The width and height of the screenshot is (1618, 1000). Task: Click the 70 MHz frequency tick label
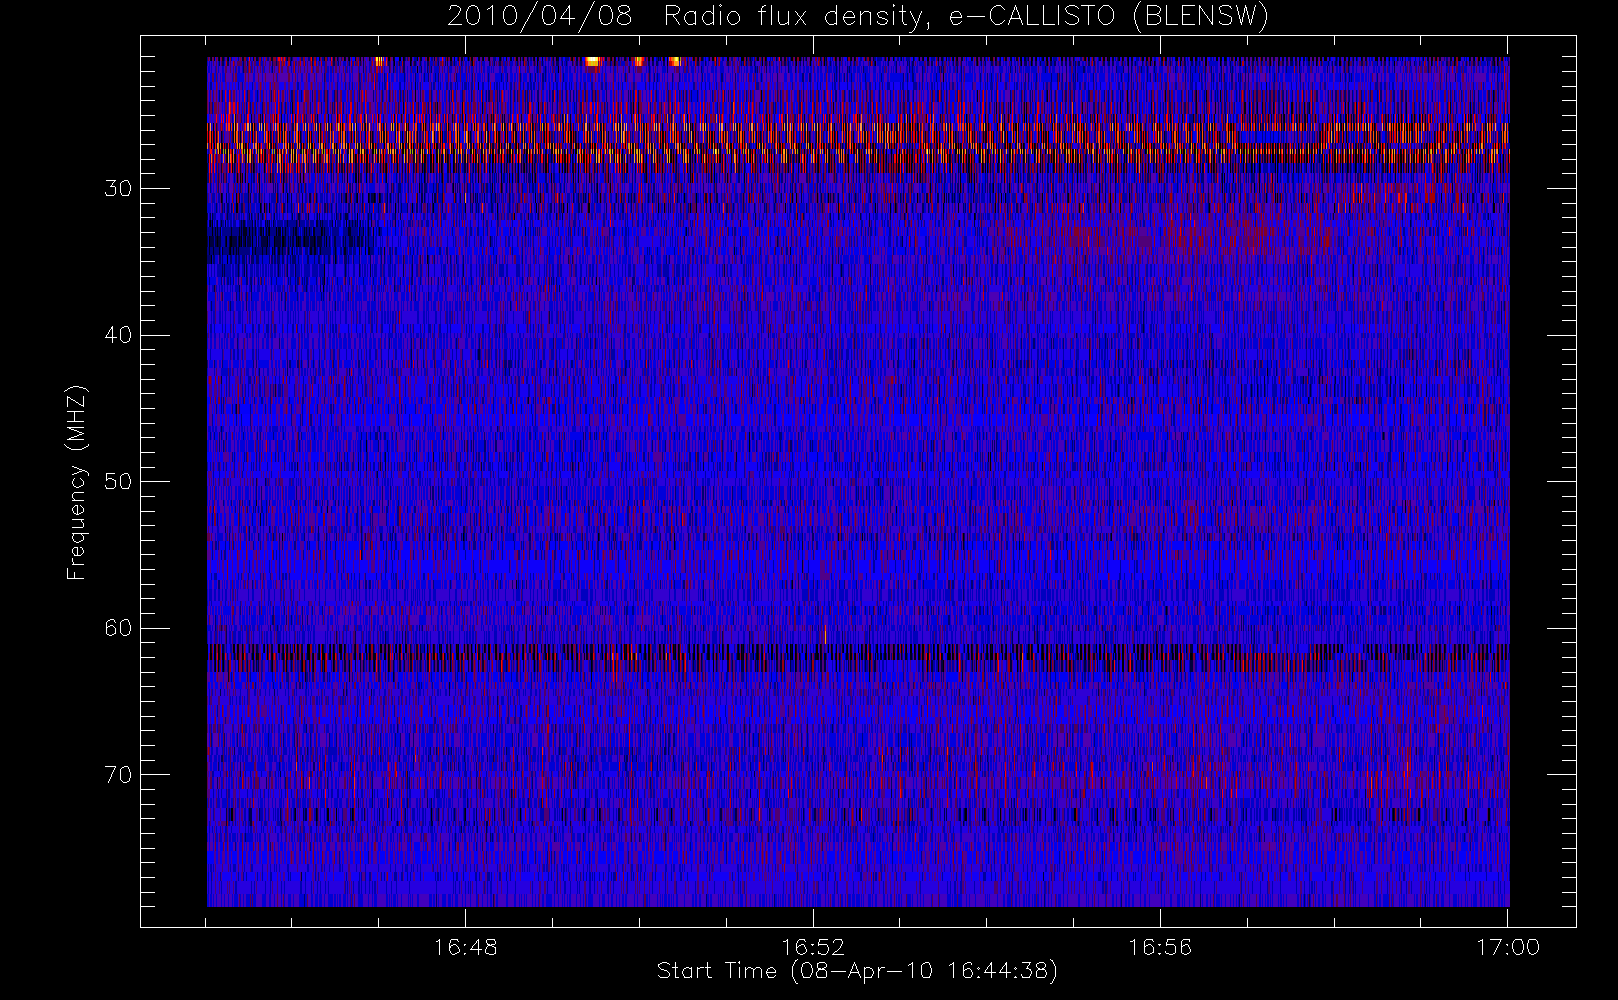click(x=118, y=775)
